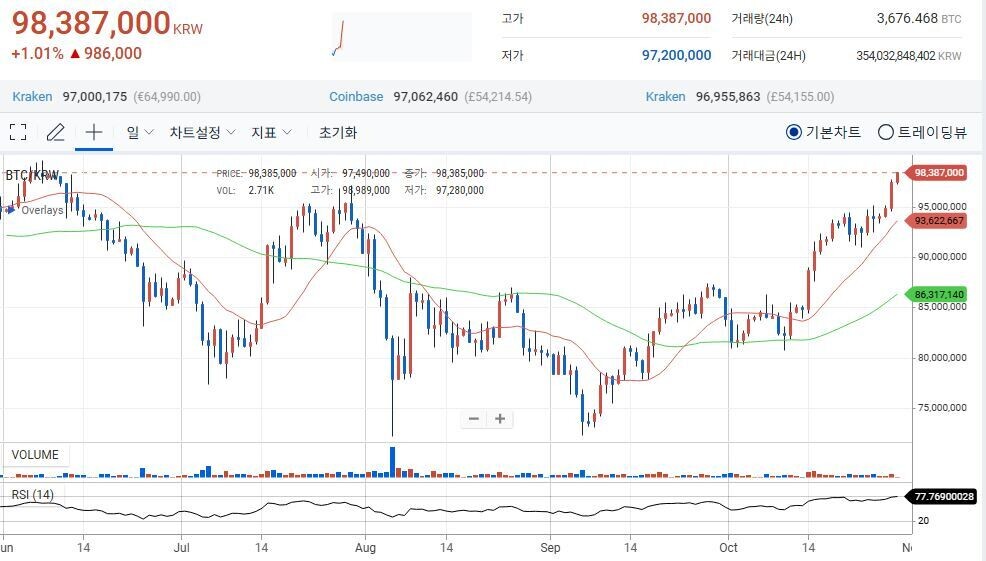
Task: Zoom out the chart with minus button
Action: pyautogui.click(x=474, y=419)
